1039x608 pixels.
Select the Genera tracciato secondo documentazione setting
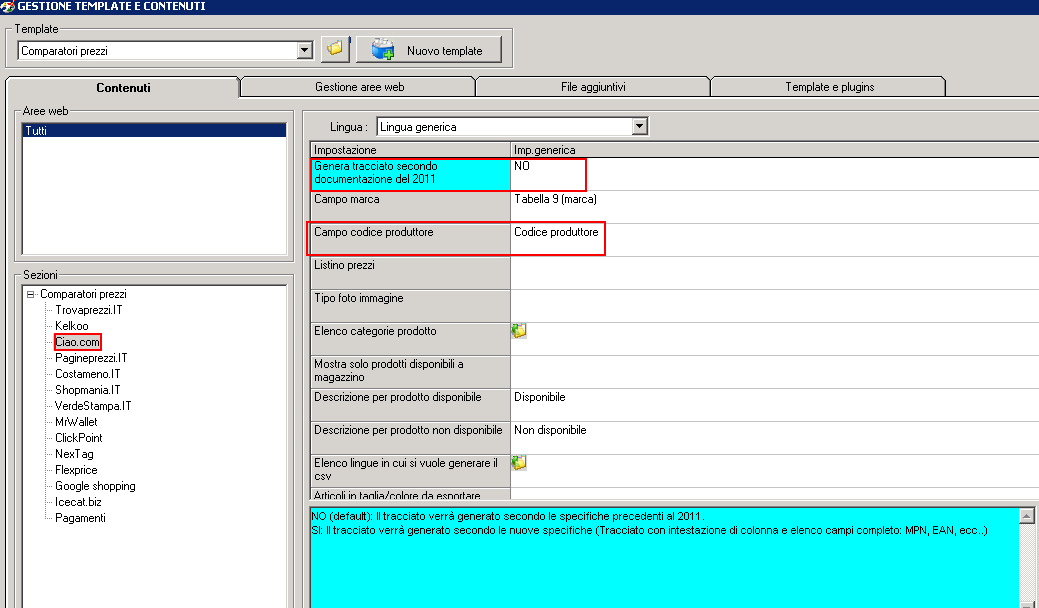410,174
